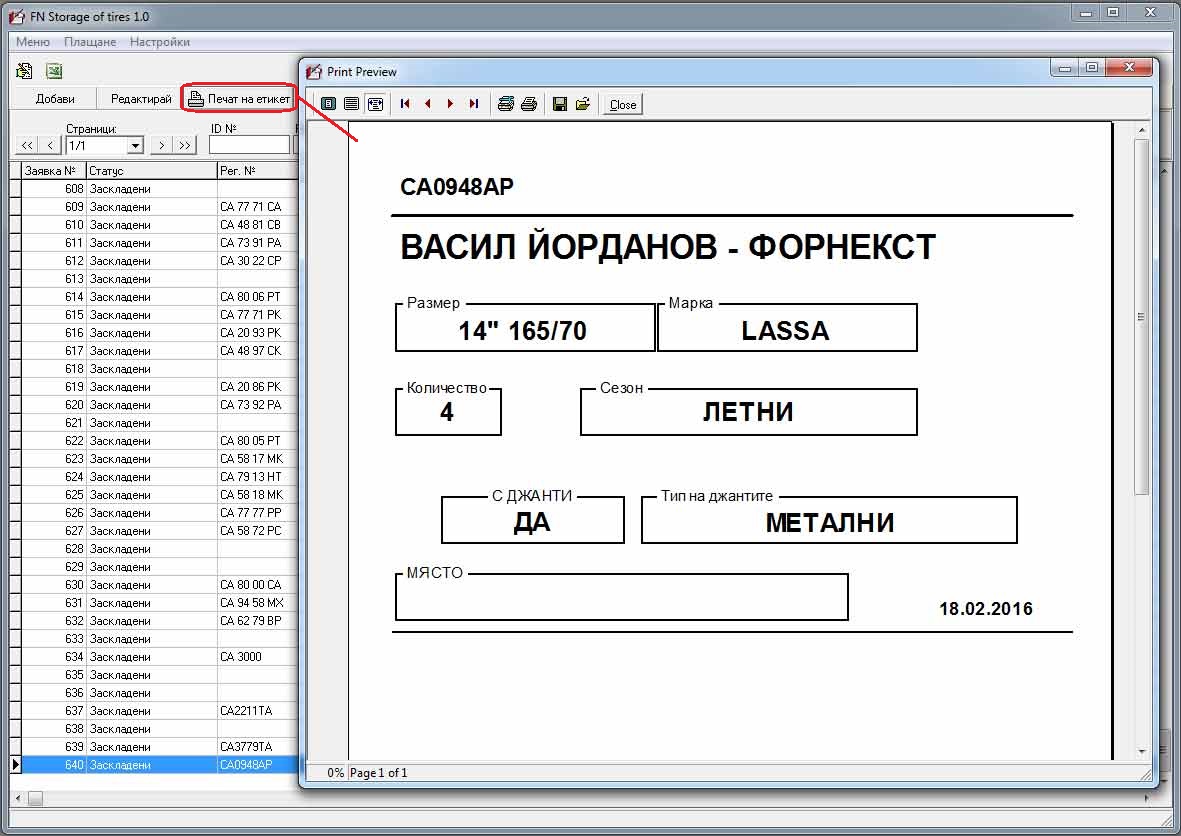The image size is (1181, 836).
Task: Go to next records page with > button
Action: [161, 145]
